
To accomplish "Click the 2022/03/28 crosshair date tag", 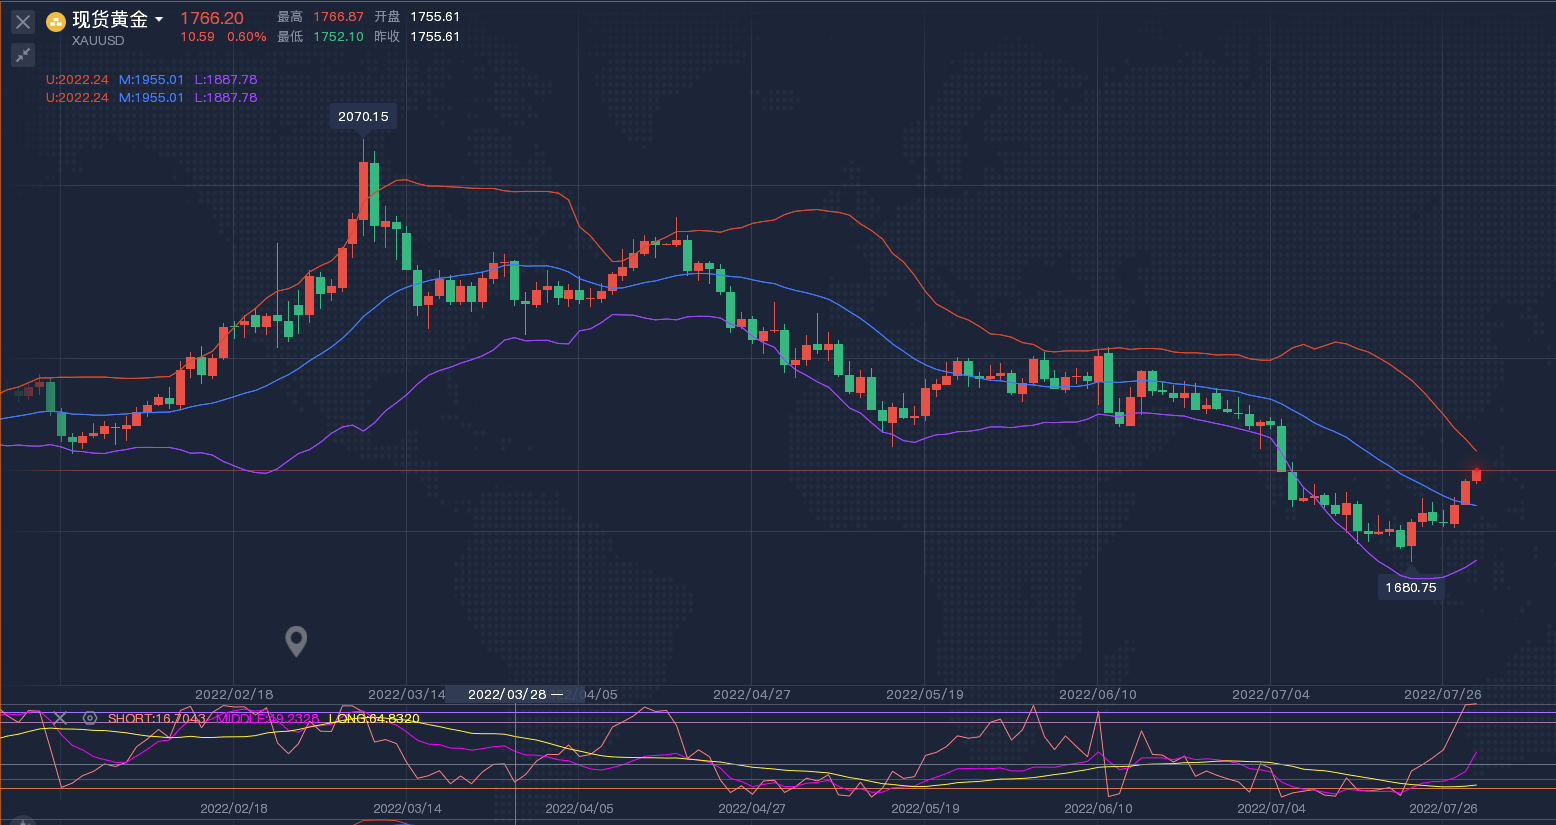I will tap(508, 694).
